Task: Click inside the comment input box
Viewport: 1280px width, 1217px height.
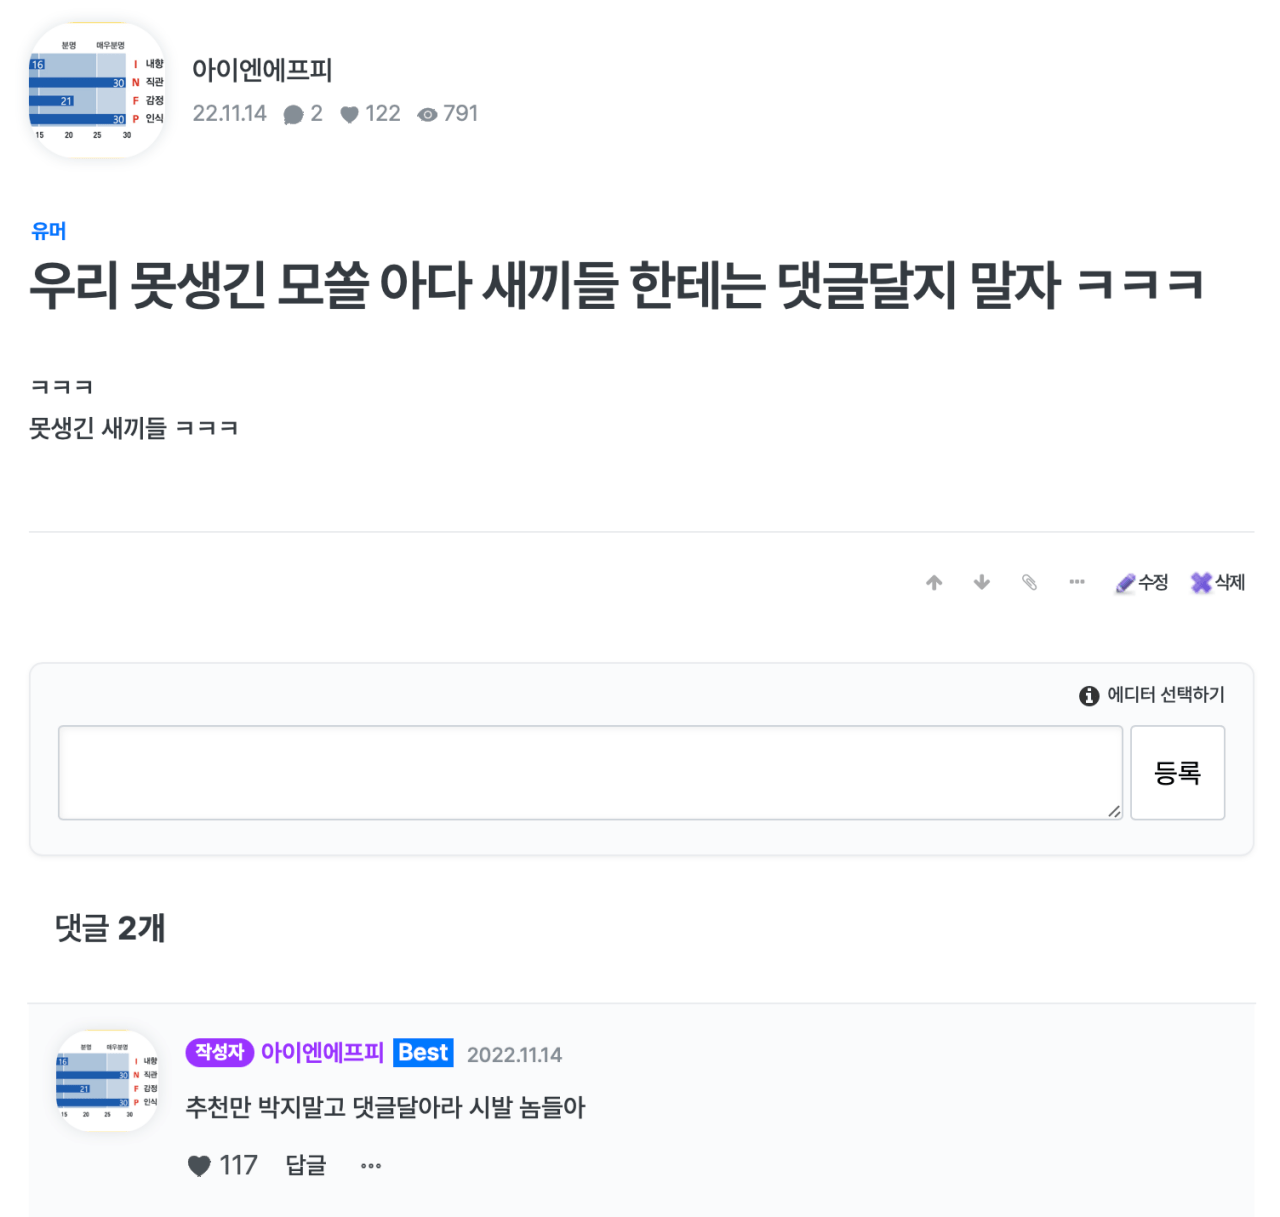Action: coord(590,772)
